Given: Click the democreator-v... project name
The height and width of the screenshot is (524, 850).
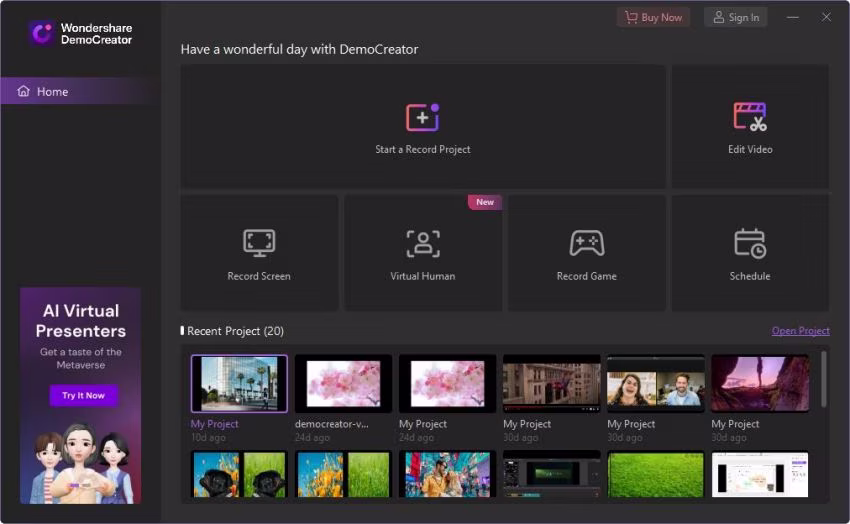Looking at the screenshot, I should coord(332,424).
